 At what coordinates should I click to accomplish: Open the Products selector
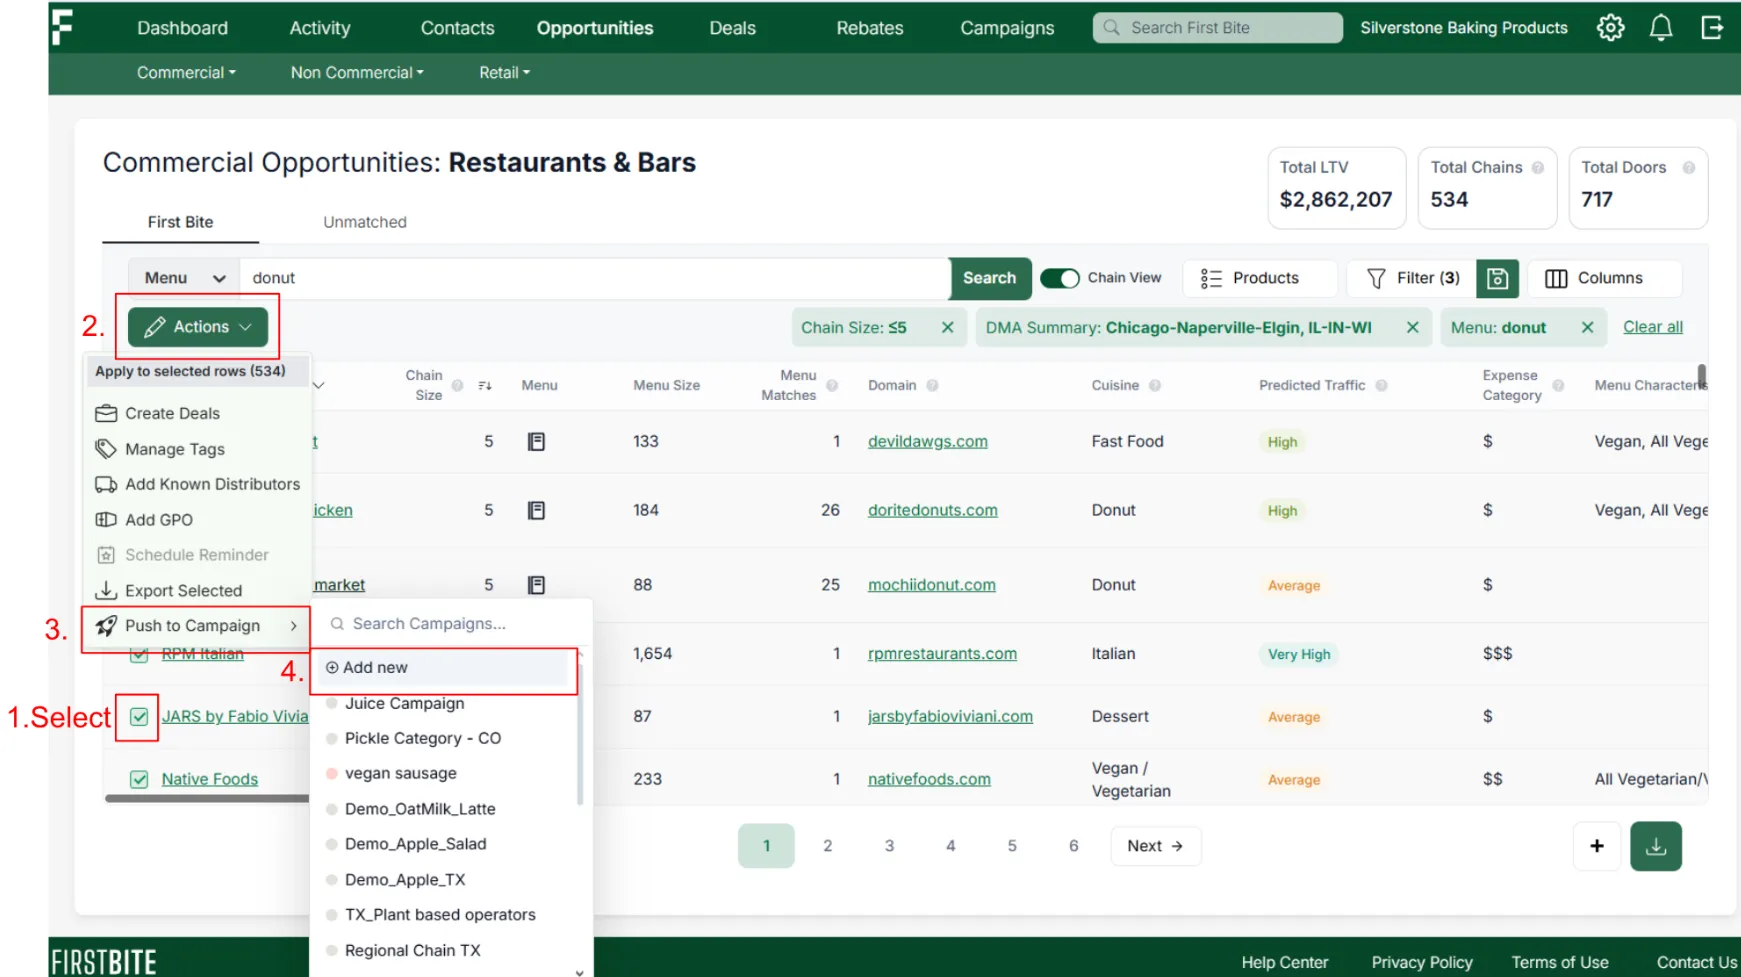(x=1260, y=278)
